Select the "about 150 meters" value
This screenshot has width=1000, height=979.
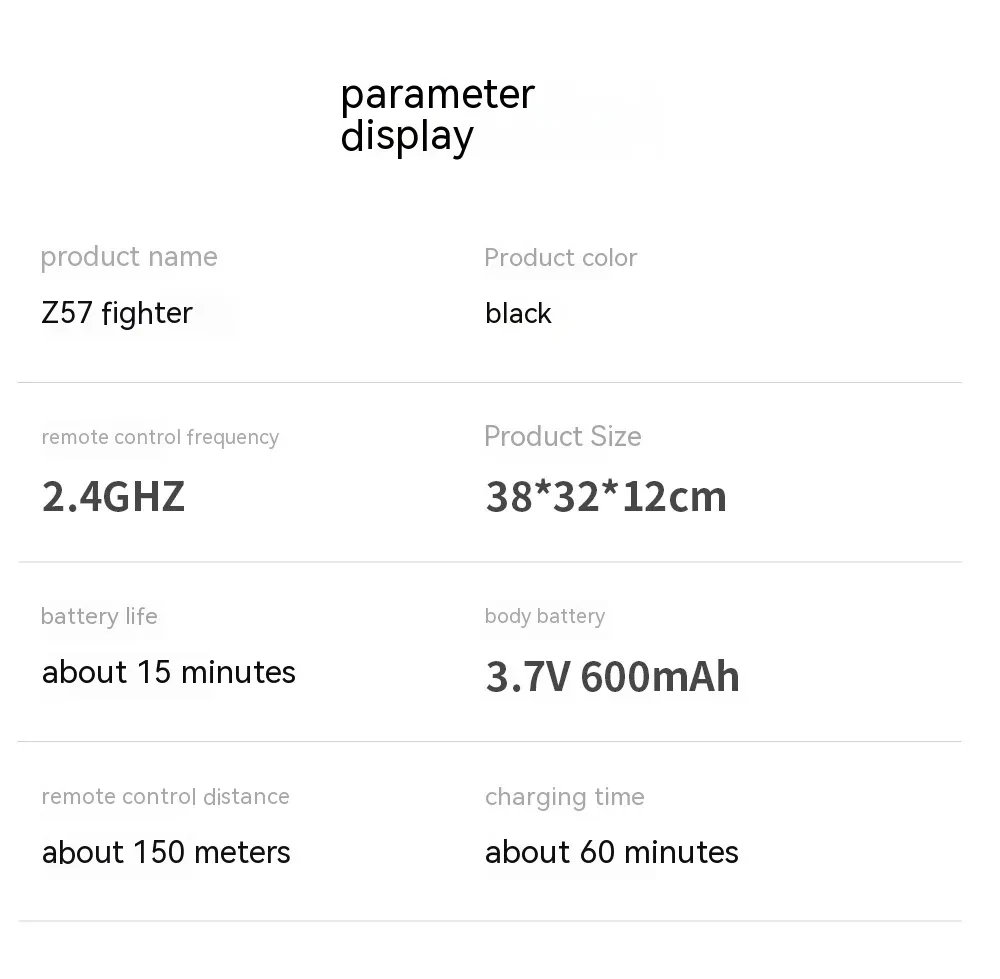tap(166, 852)
